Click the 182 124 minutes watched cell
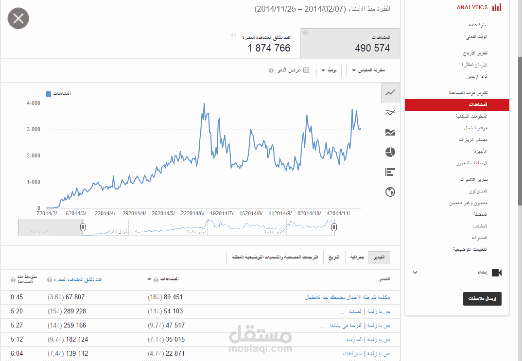The width and height of the screenshot is (522, 361). point(68,339)
